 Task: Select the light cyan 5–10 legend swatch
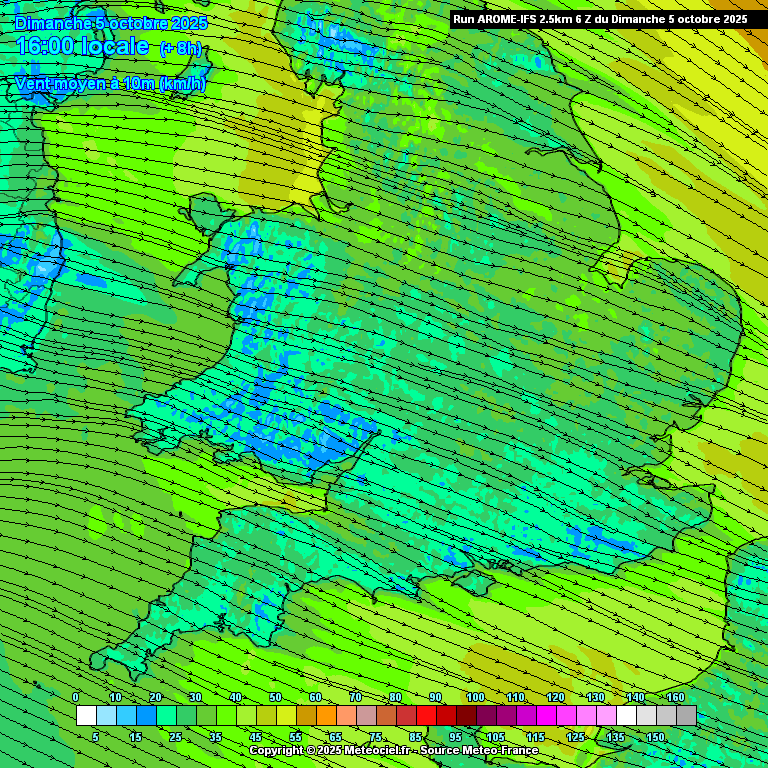coord(106,716)
